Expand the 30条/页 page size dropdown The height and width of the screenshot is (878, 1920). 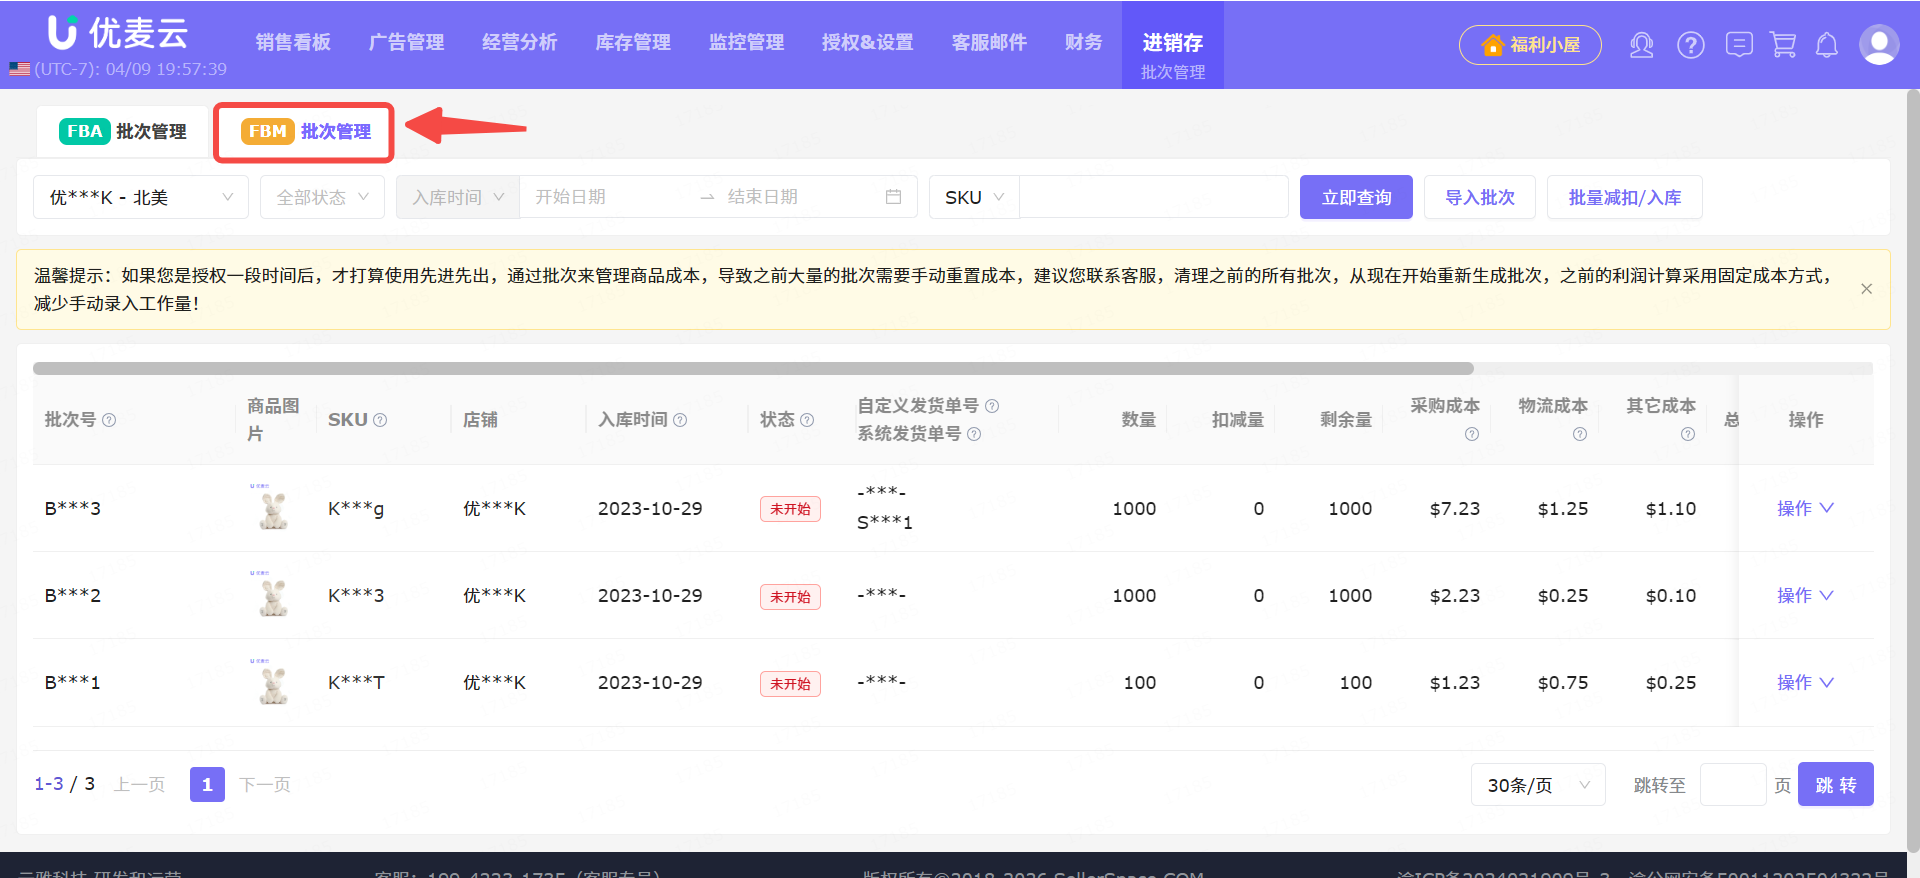tap(1537, 785)
